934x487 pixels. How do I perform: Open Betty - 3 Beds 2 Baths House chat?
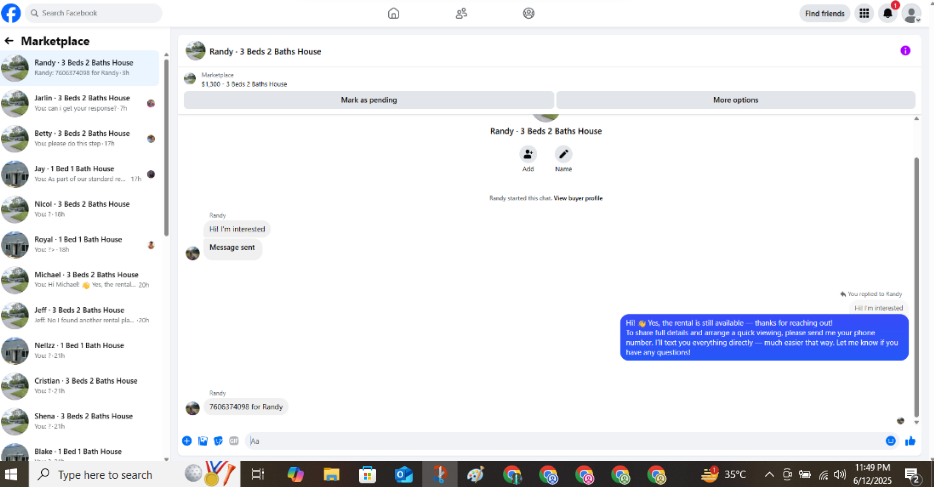click(80, 138)
